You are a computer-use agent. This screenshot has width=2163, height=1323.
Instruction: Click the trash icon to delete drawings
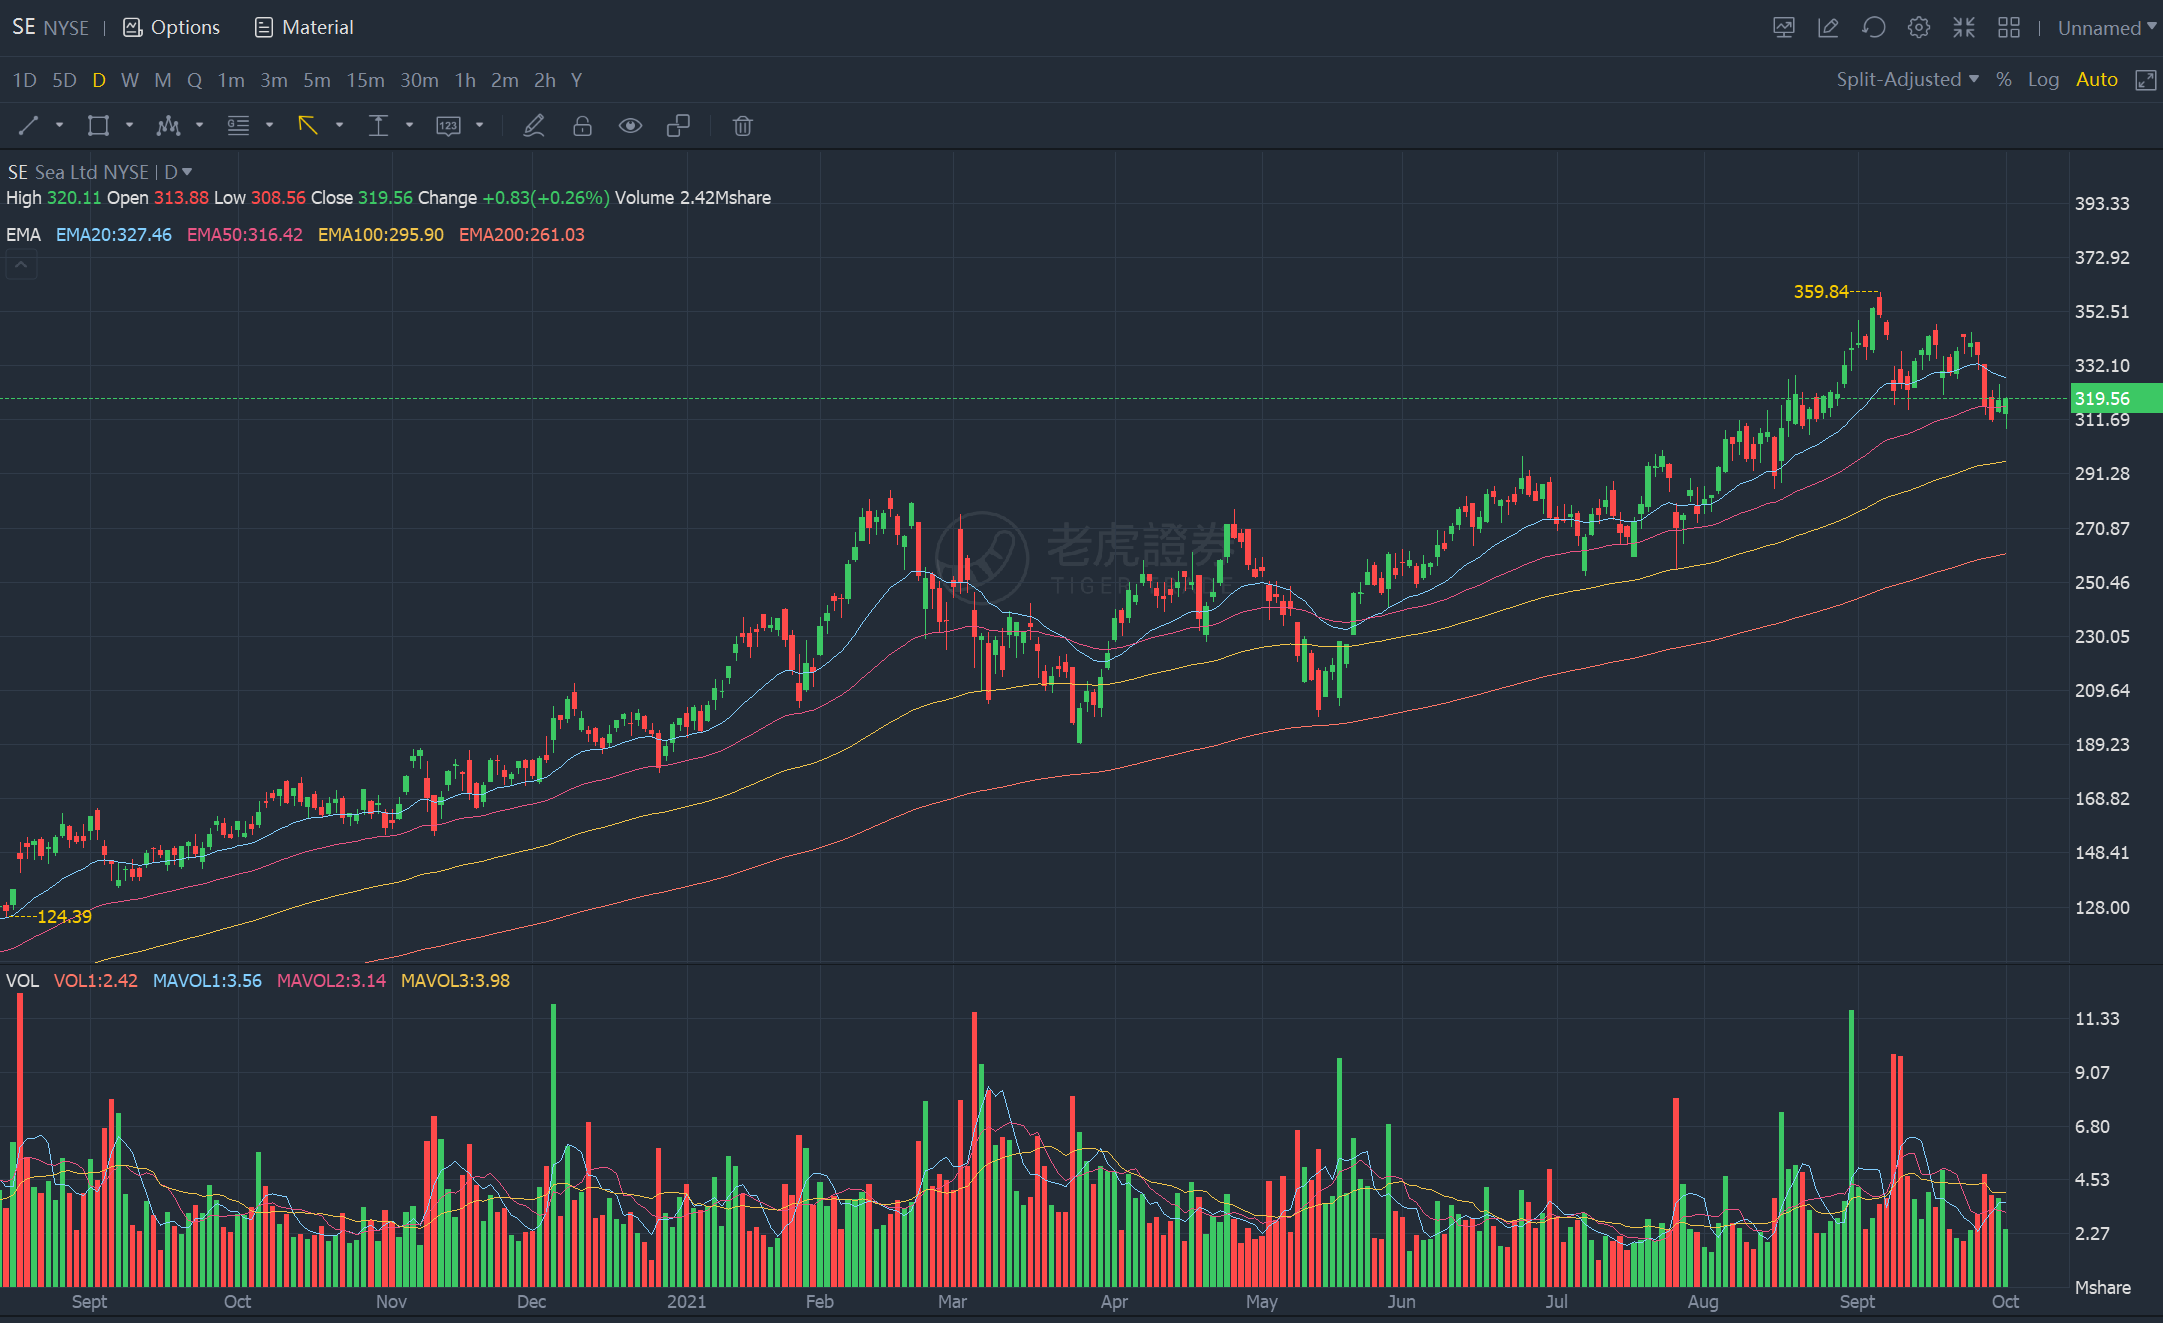[x=742, y=126]
